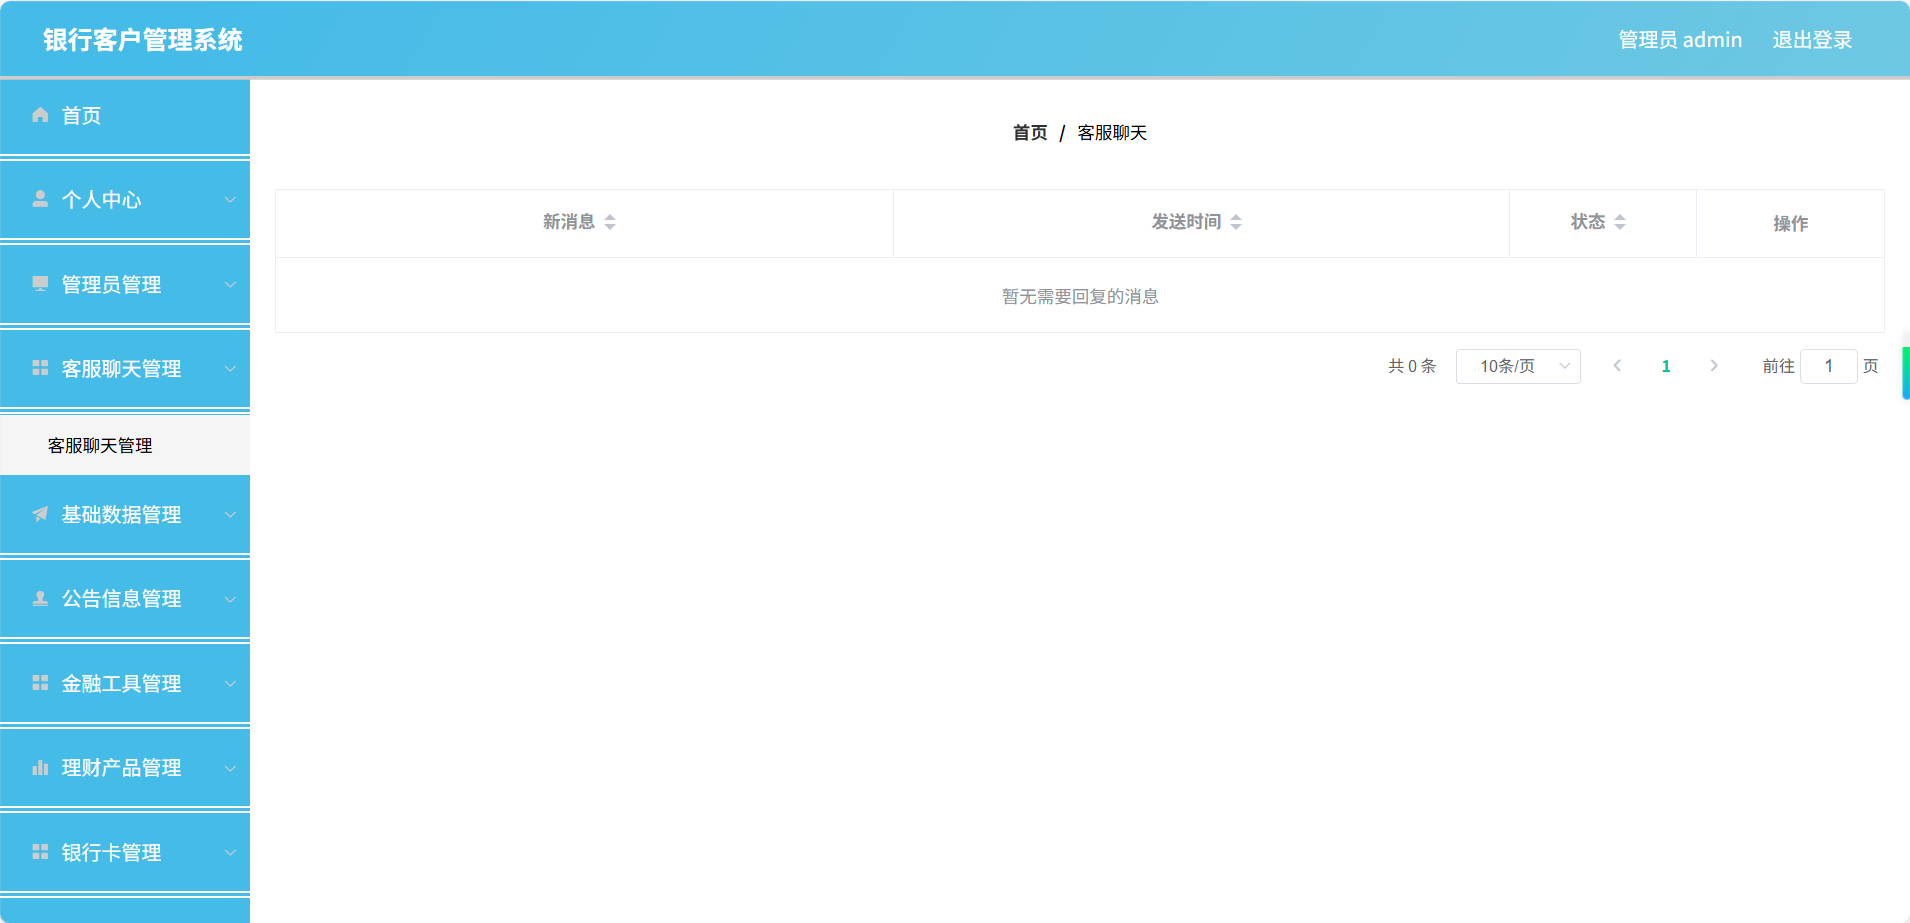Sort by the 状态 column arrows
Image resolution: width=1910 pixels, height=923 pixels.
coord(1620,222)
